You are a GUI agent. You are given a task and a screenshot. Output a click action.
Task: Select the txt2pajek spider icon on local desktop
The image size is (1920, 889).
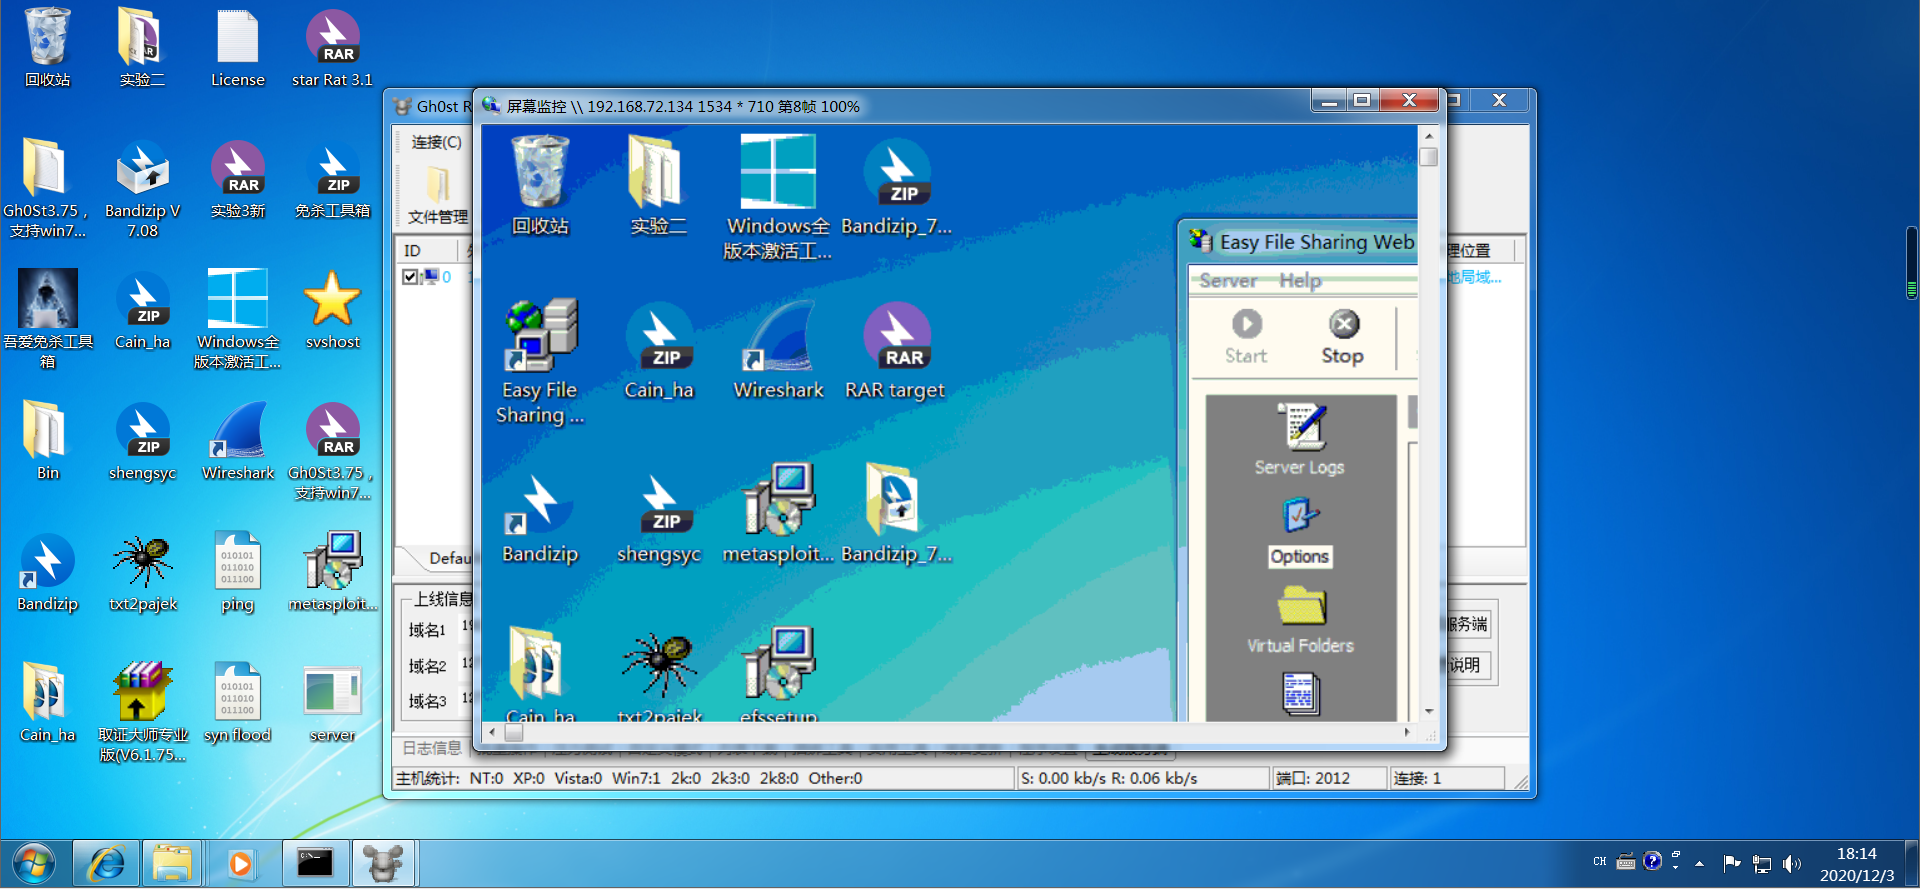143,572
